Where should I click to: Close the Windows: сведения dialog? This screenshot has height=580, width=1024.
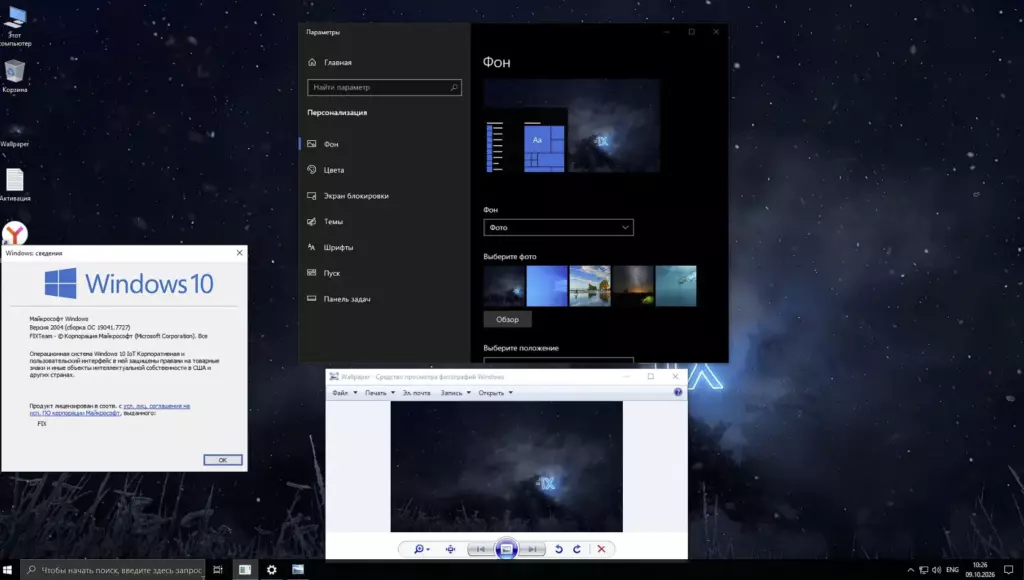[239, 253]
